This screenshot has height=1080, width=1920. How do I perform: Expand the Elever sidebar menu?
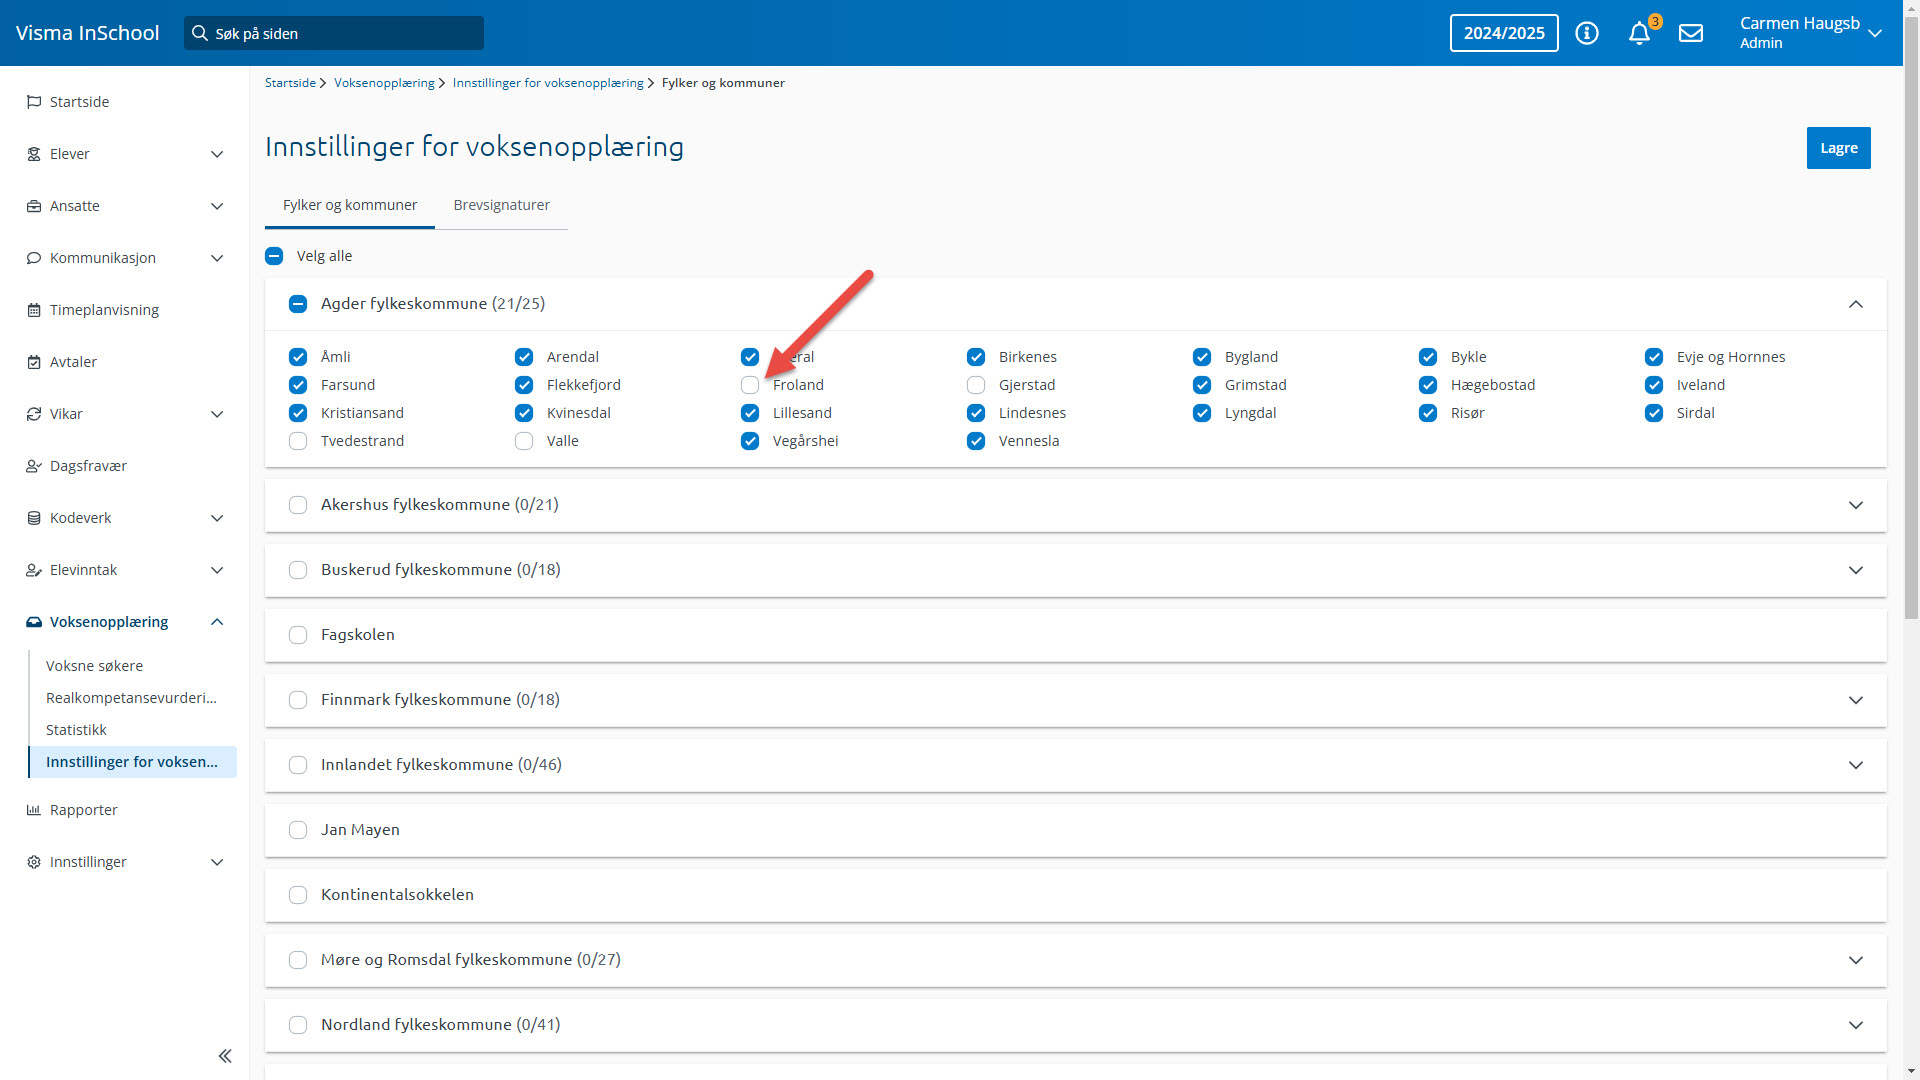tap(217, 154)
